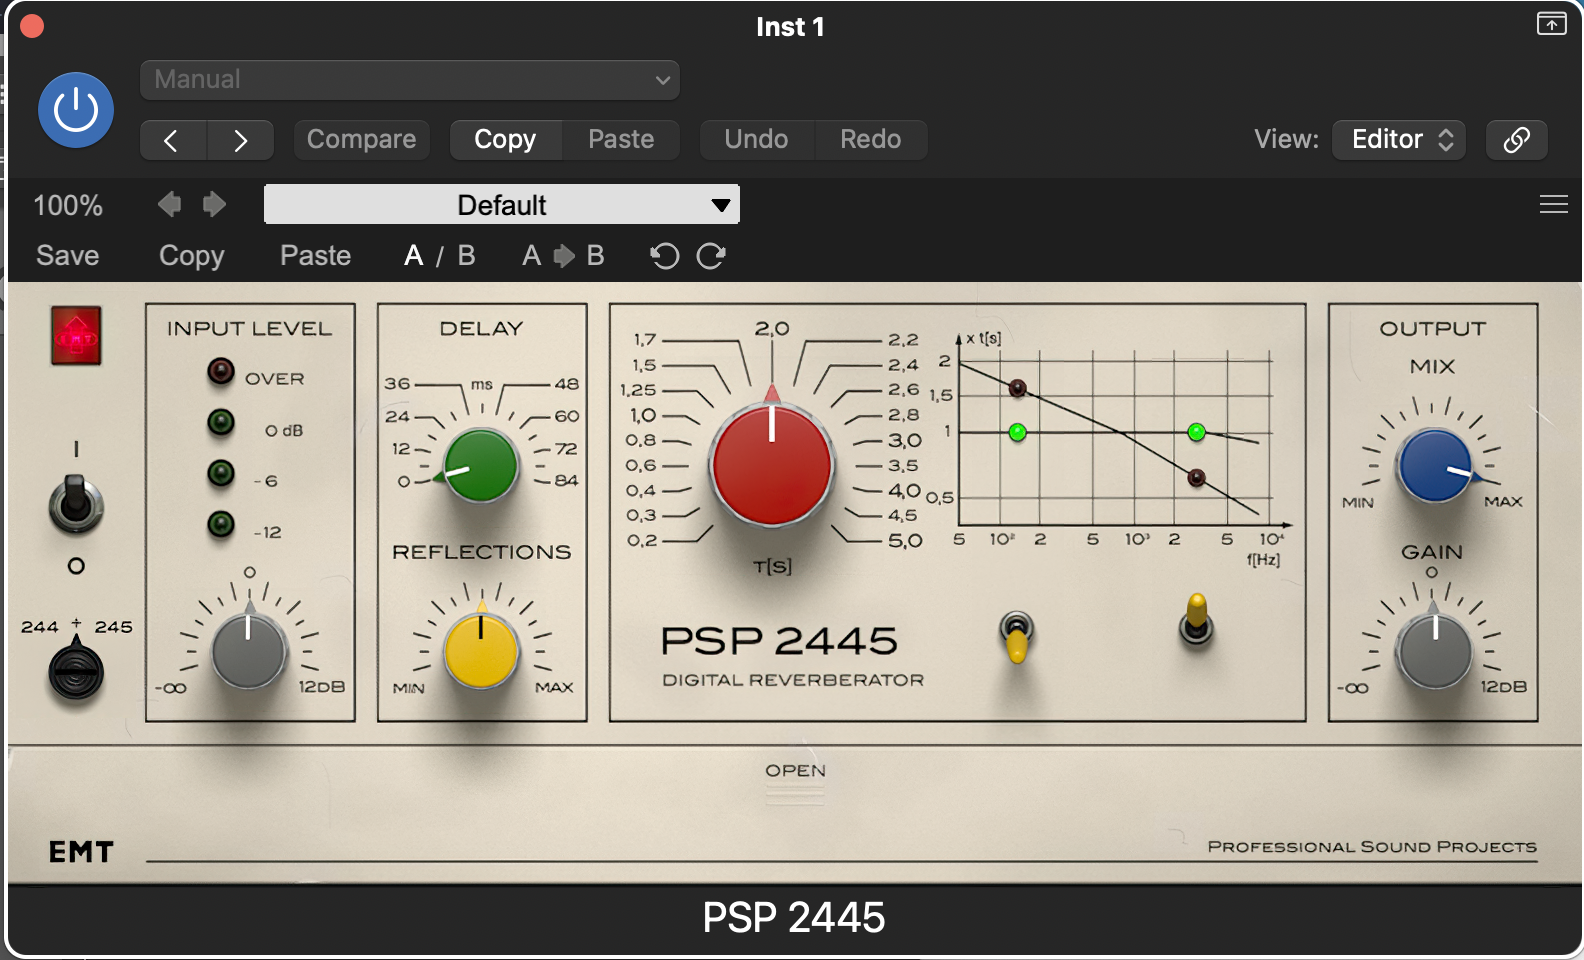Toggle the A / B comparison
The width and height of the screenshot is (1584, 960).
pyautogui.click(x=440, y=256)
